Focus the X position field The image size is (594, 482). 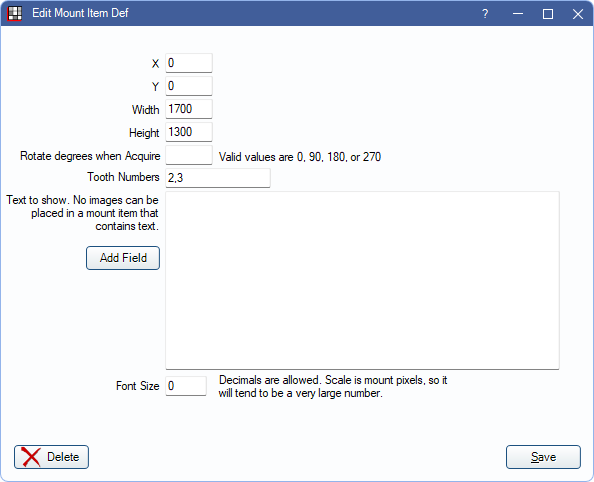click(189, 63)
